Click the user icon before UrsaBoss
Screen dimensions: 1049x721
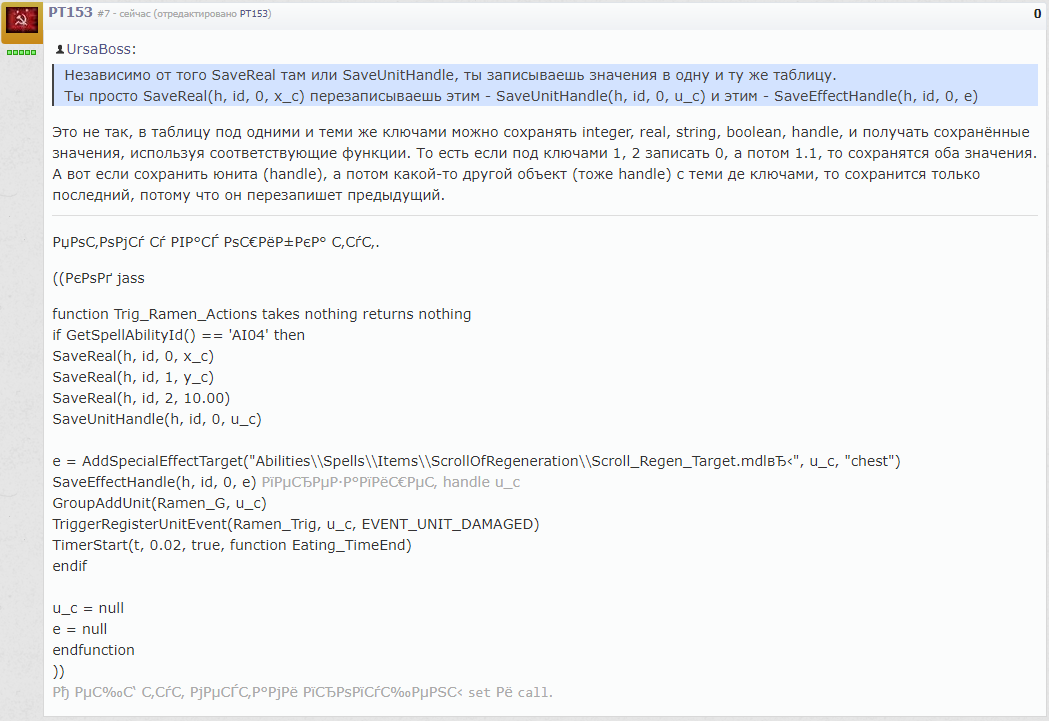pyautogui.click(x=60, y=49)
